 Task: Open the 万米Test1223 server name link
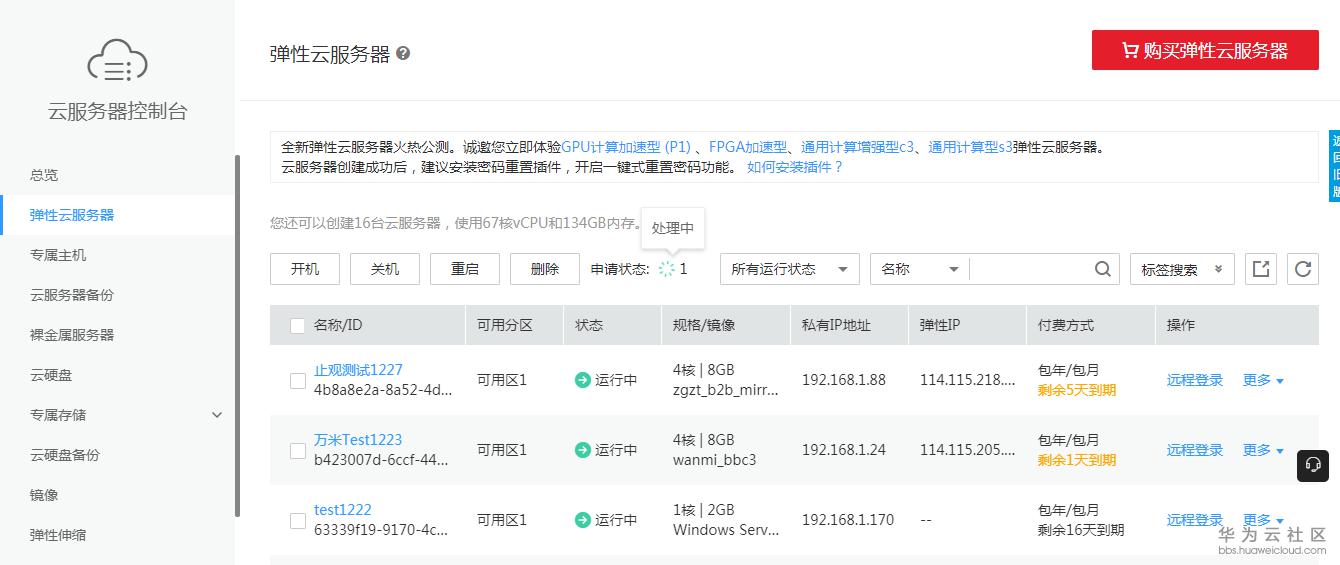358,440
